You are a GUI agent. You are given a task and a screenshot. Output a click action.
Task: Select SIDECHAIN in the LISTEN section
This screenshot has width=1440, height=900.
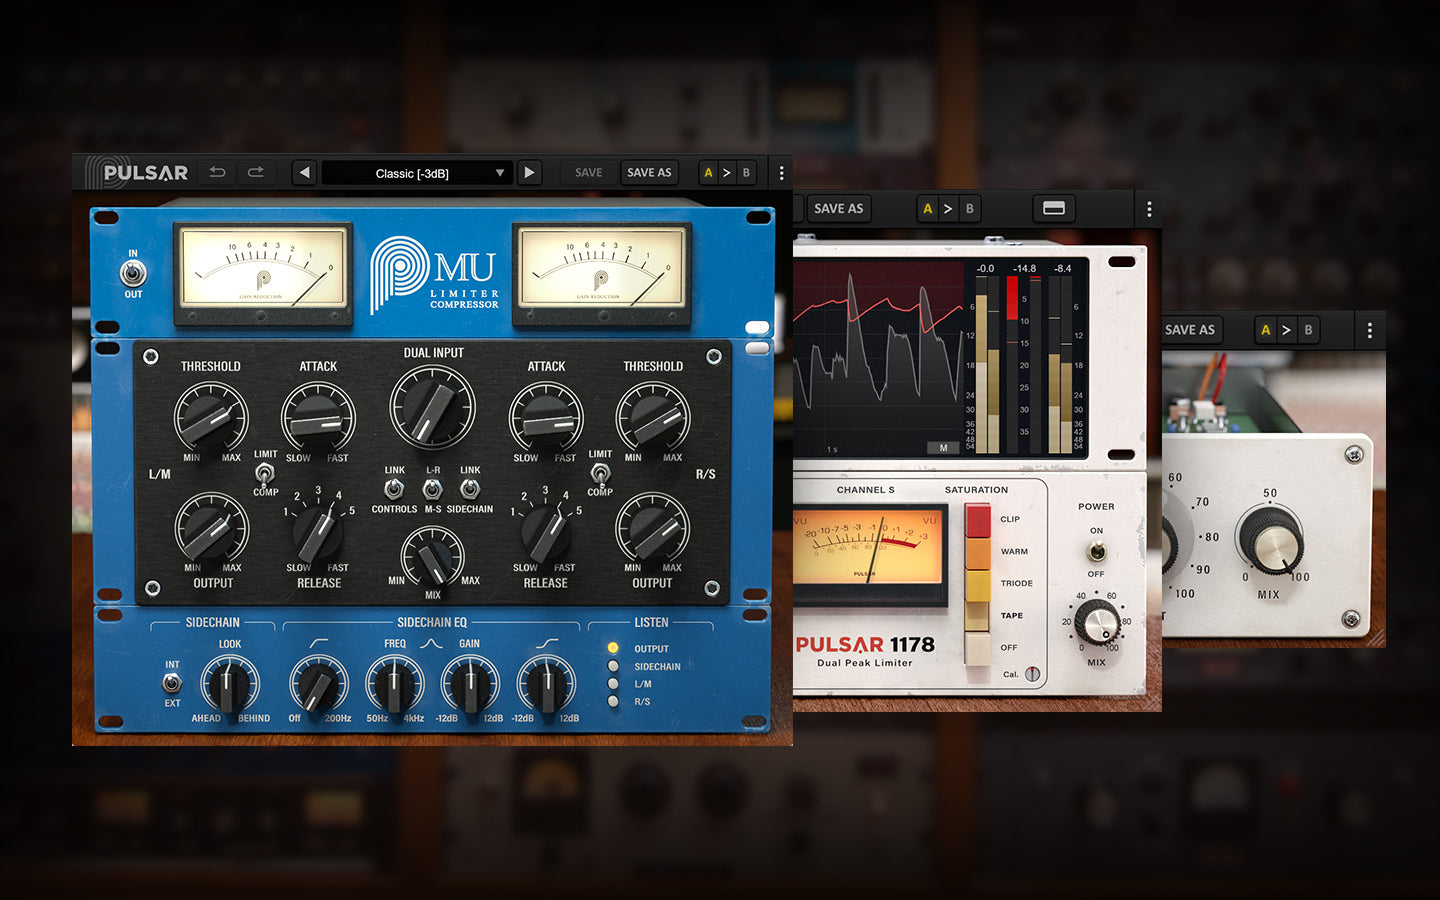tap(613, 666)
